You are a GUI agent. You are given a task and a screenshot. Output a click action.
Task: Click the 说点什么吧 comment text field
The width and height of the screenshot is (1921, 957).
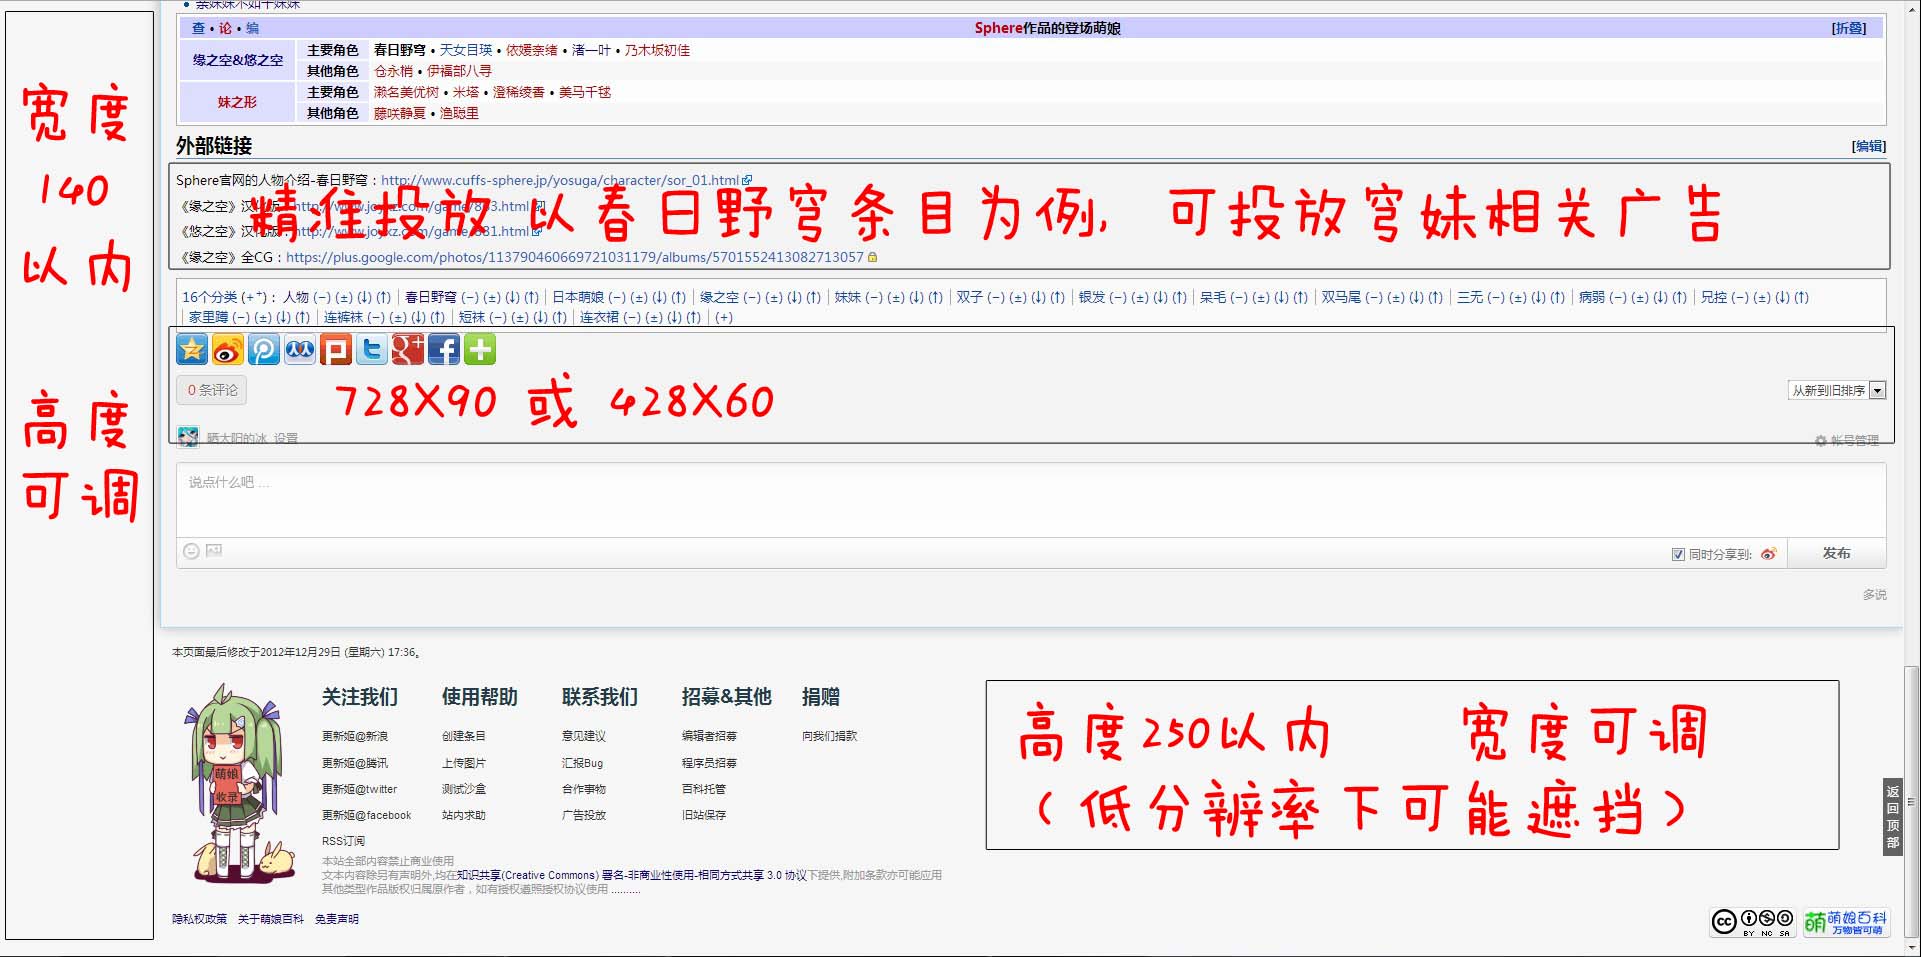click(x=1030, y=500)
